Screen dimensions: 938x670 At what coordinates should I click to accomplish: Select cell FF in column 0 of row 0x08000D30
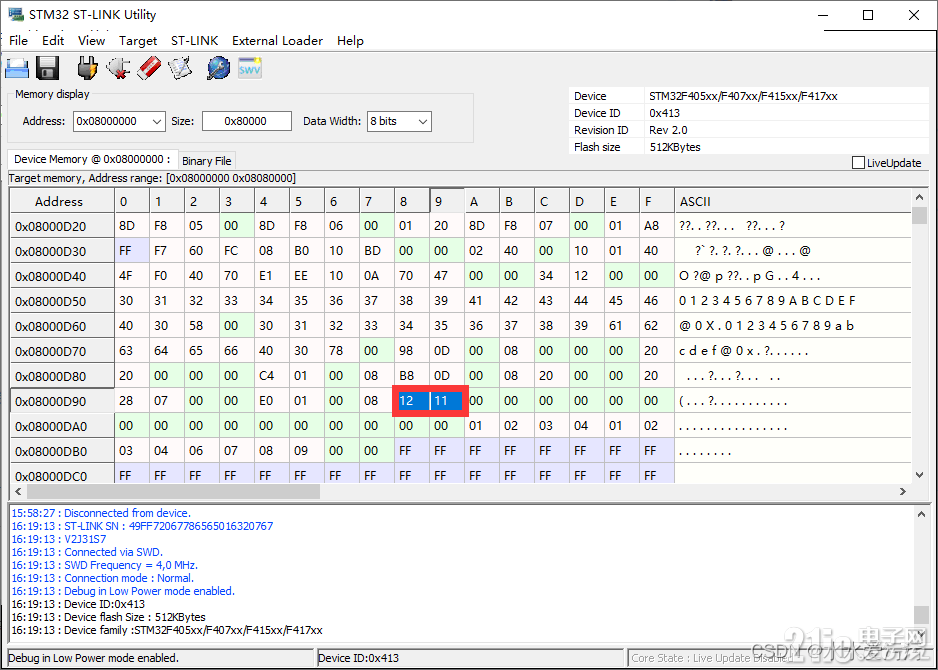[132, 251]
